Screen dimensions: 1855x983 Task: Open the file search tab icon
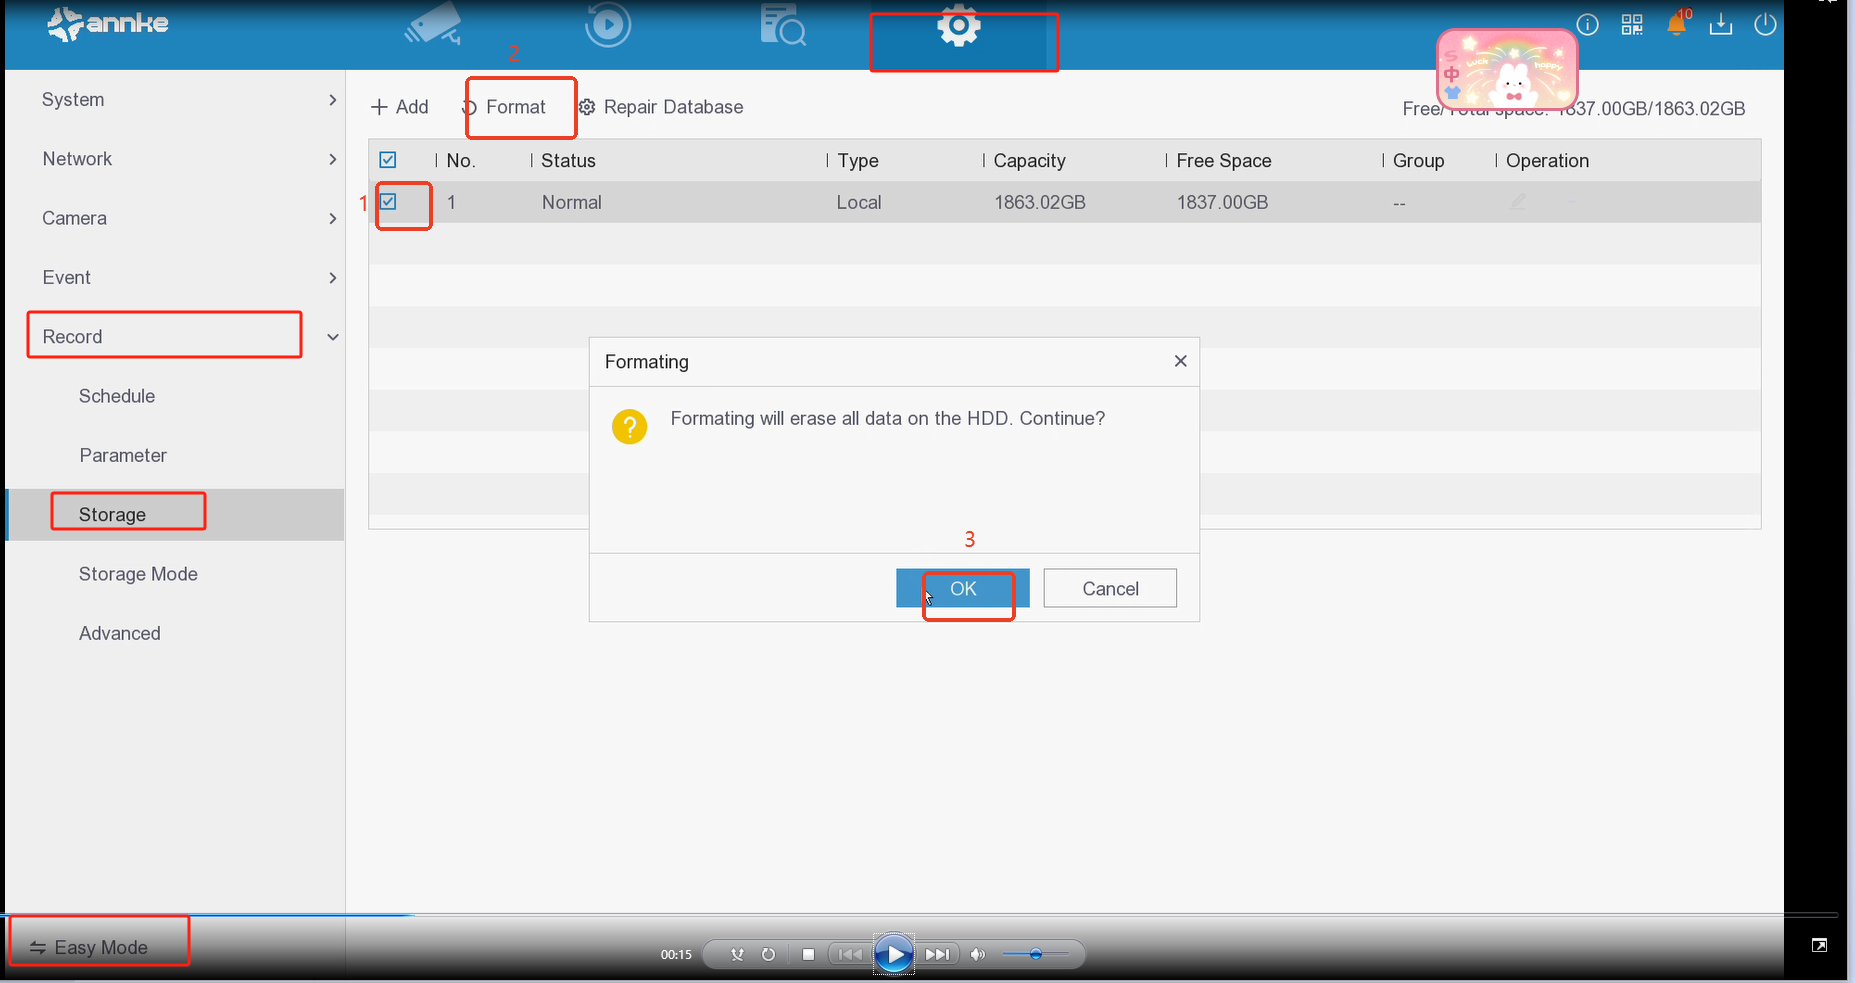coord(782,26)
